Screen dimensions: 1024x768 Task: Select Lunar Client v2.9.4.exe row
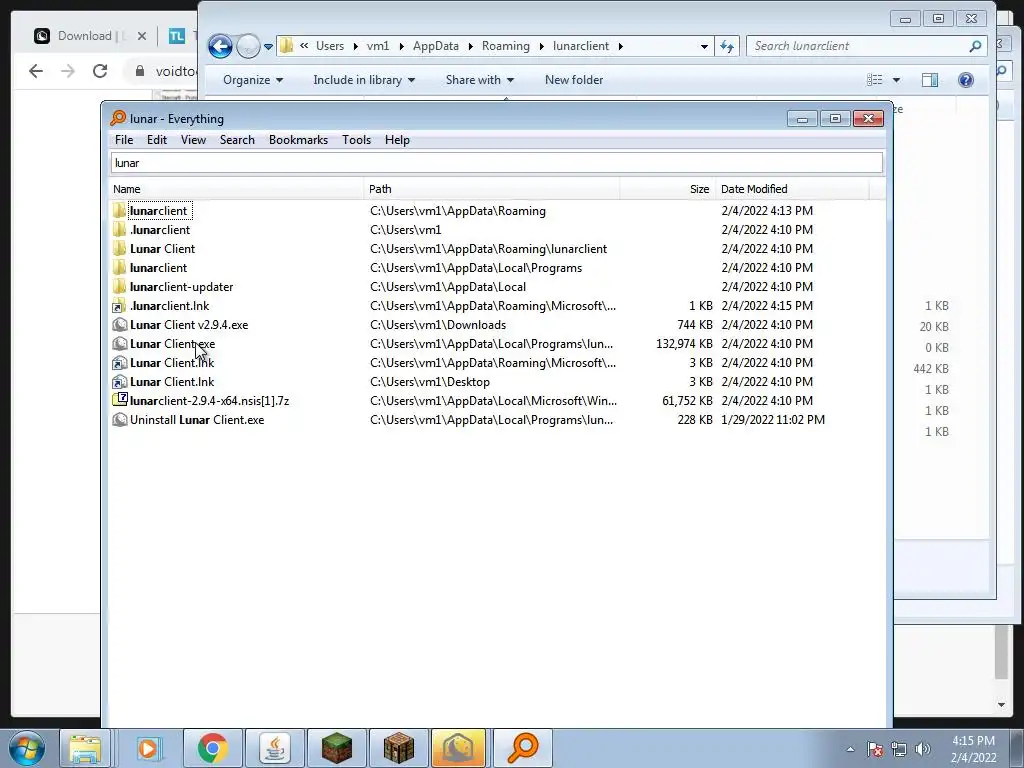[496, 325]
